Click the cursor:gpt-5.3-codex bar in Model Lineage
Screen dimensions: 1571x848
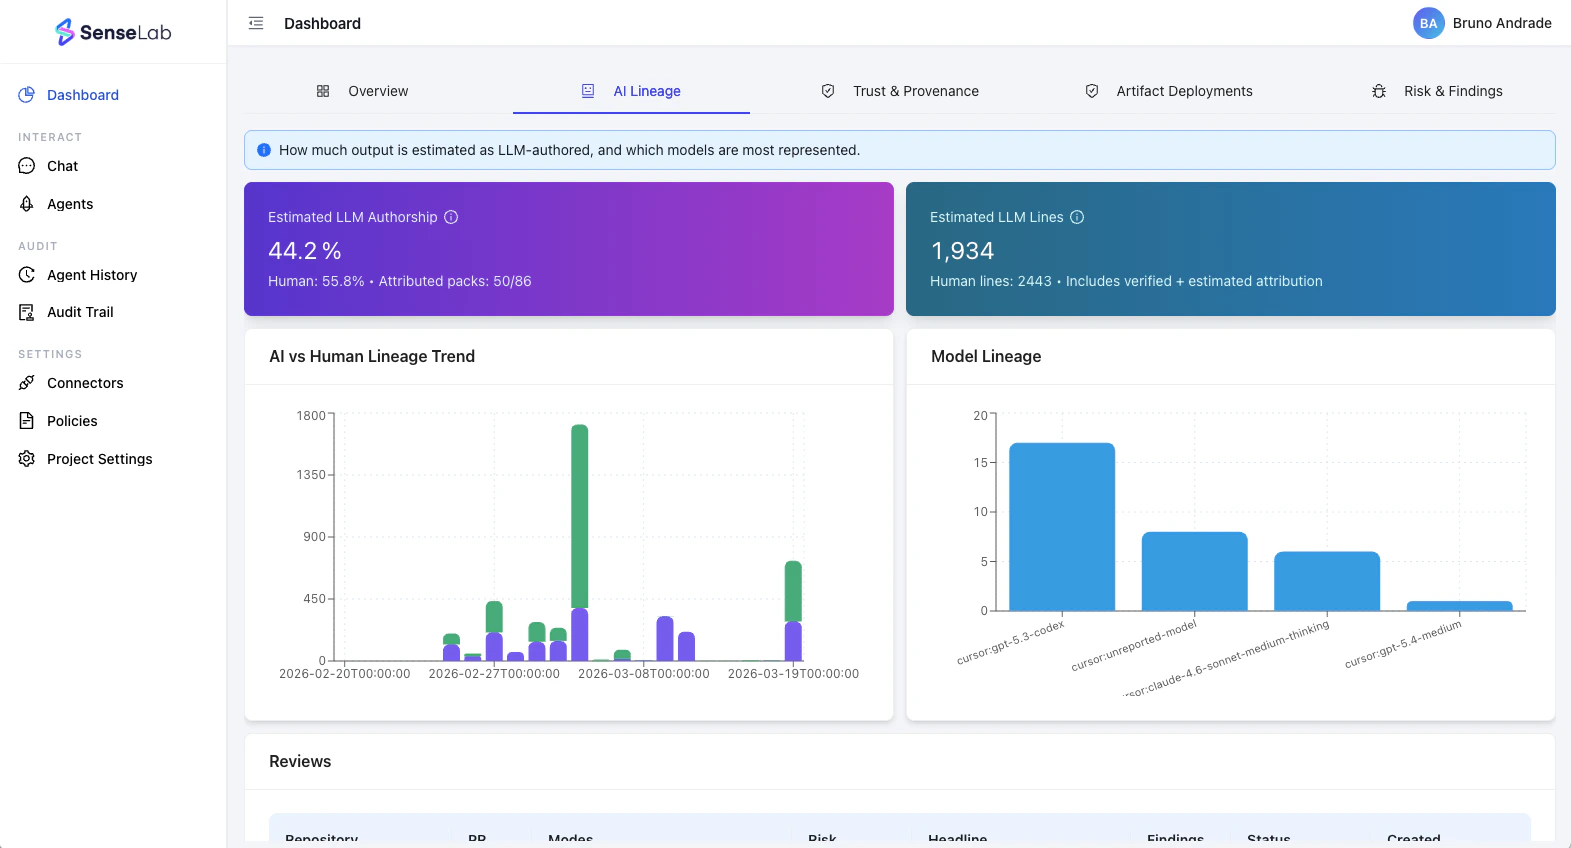tap(1061, 526)
